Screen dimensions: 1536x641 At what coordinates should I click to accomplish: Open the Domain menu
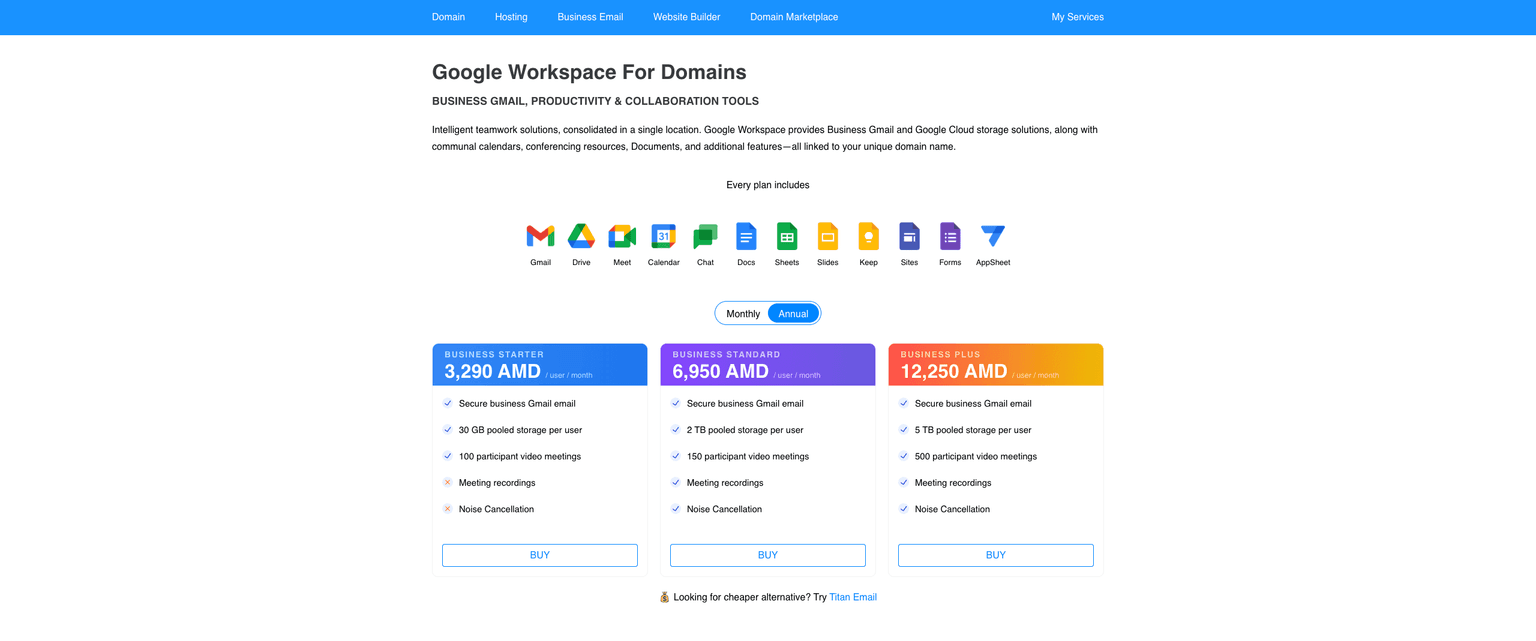(x=448, y=17)
